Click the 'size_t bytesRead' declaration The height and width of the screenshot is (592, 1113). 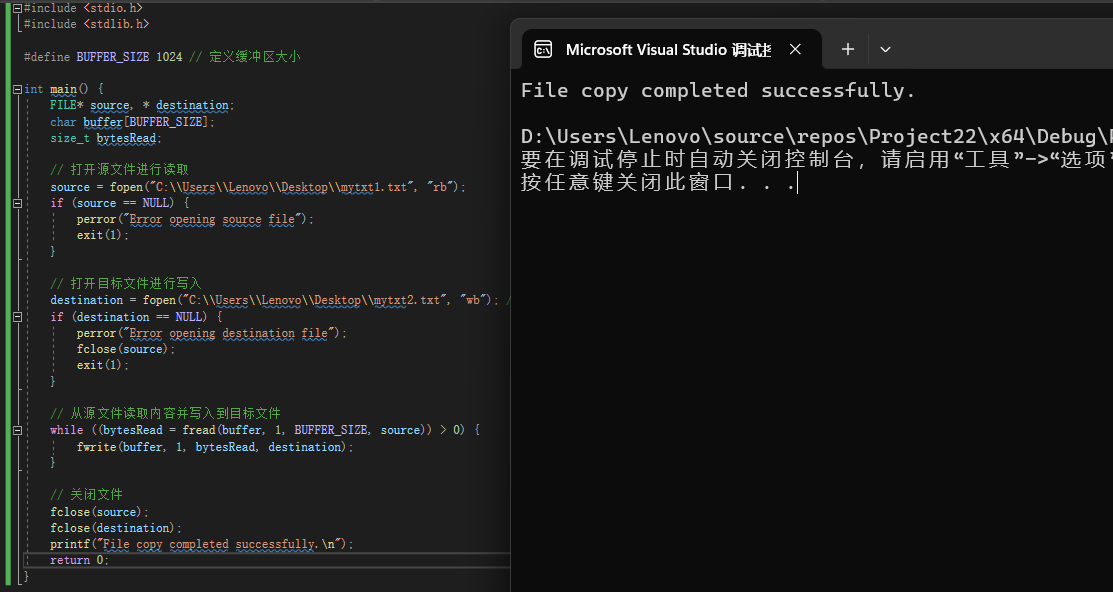point(105,138)
